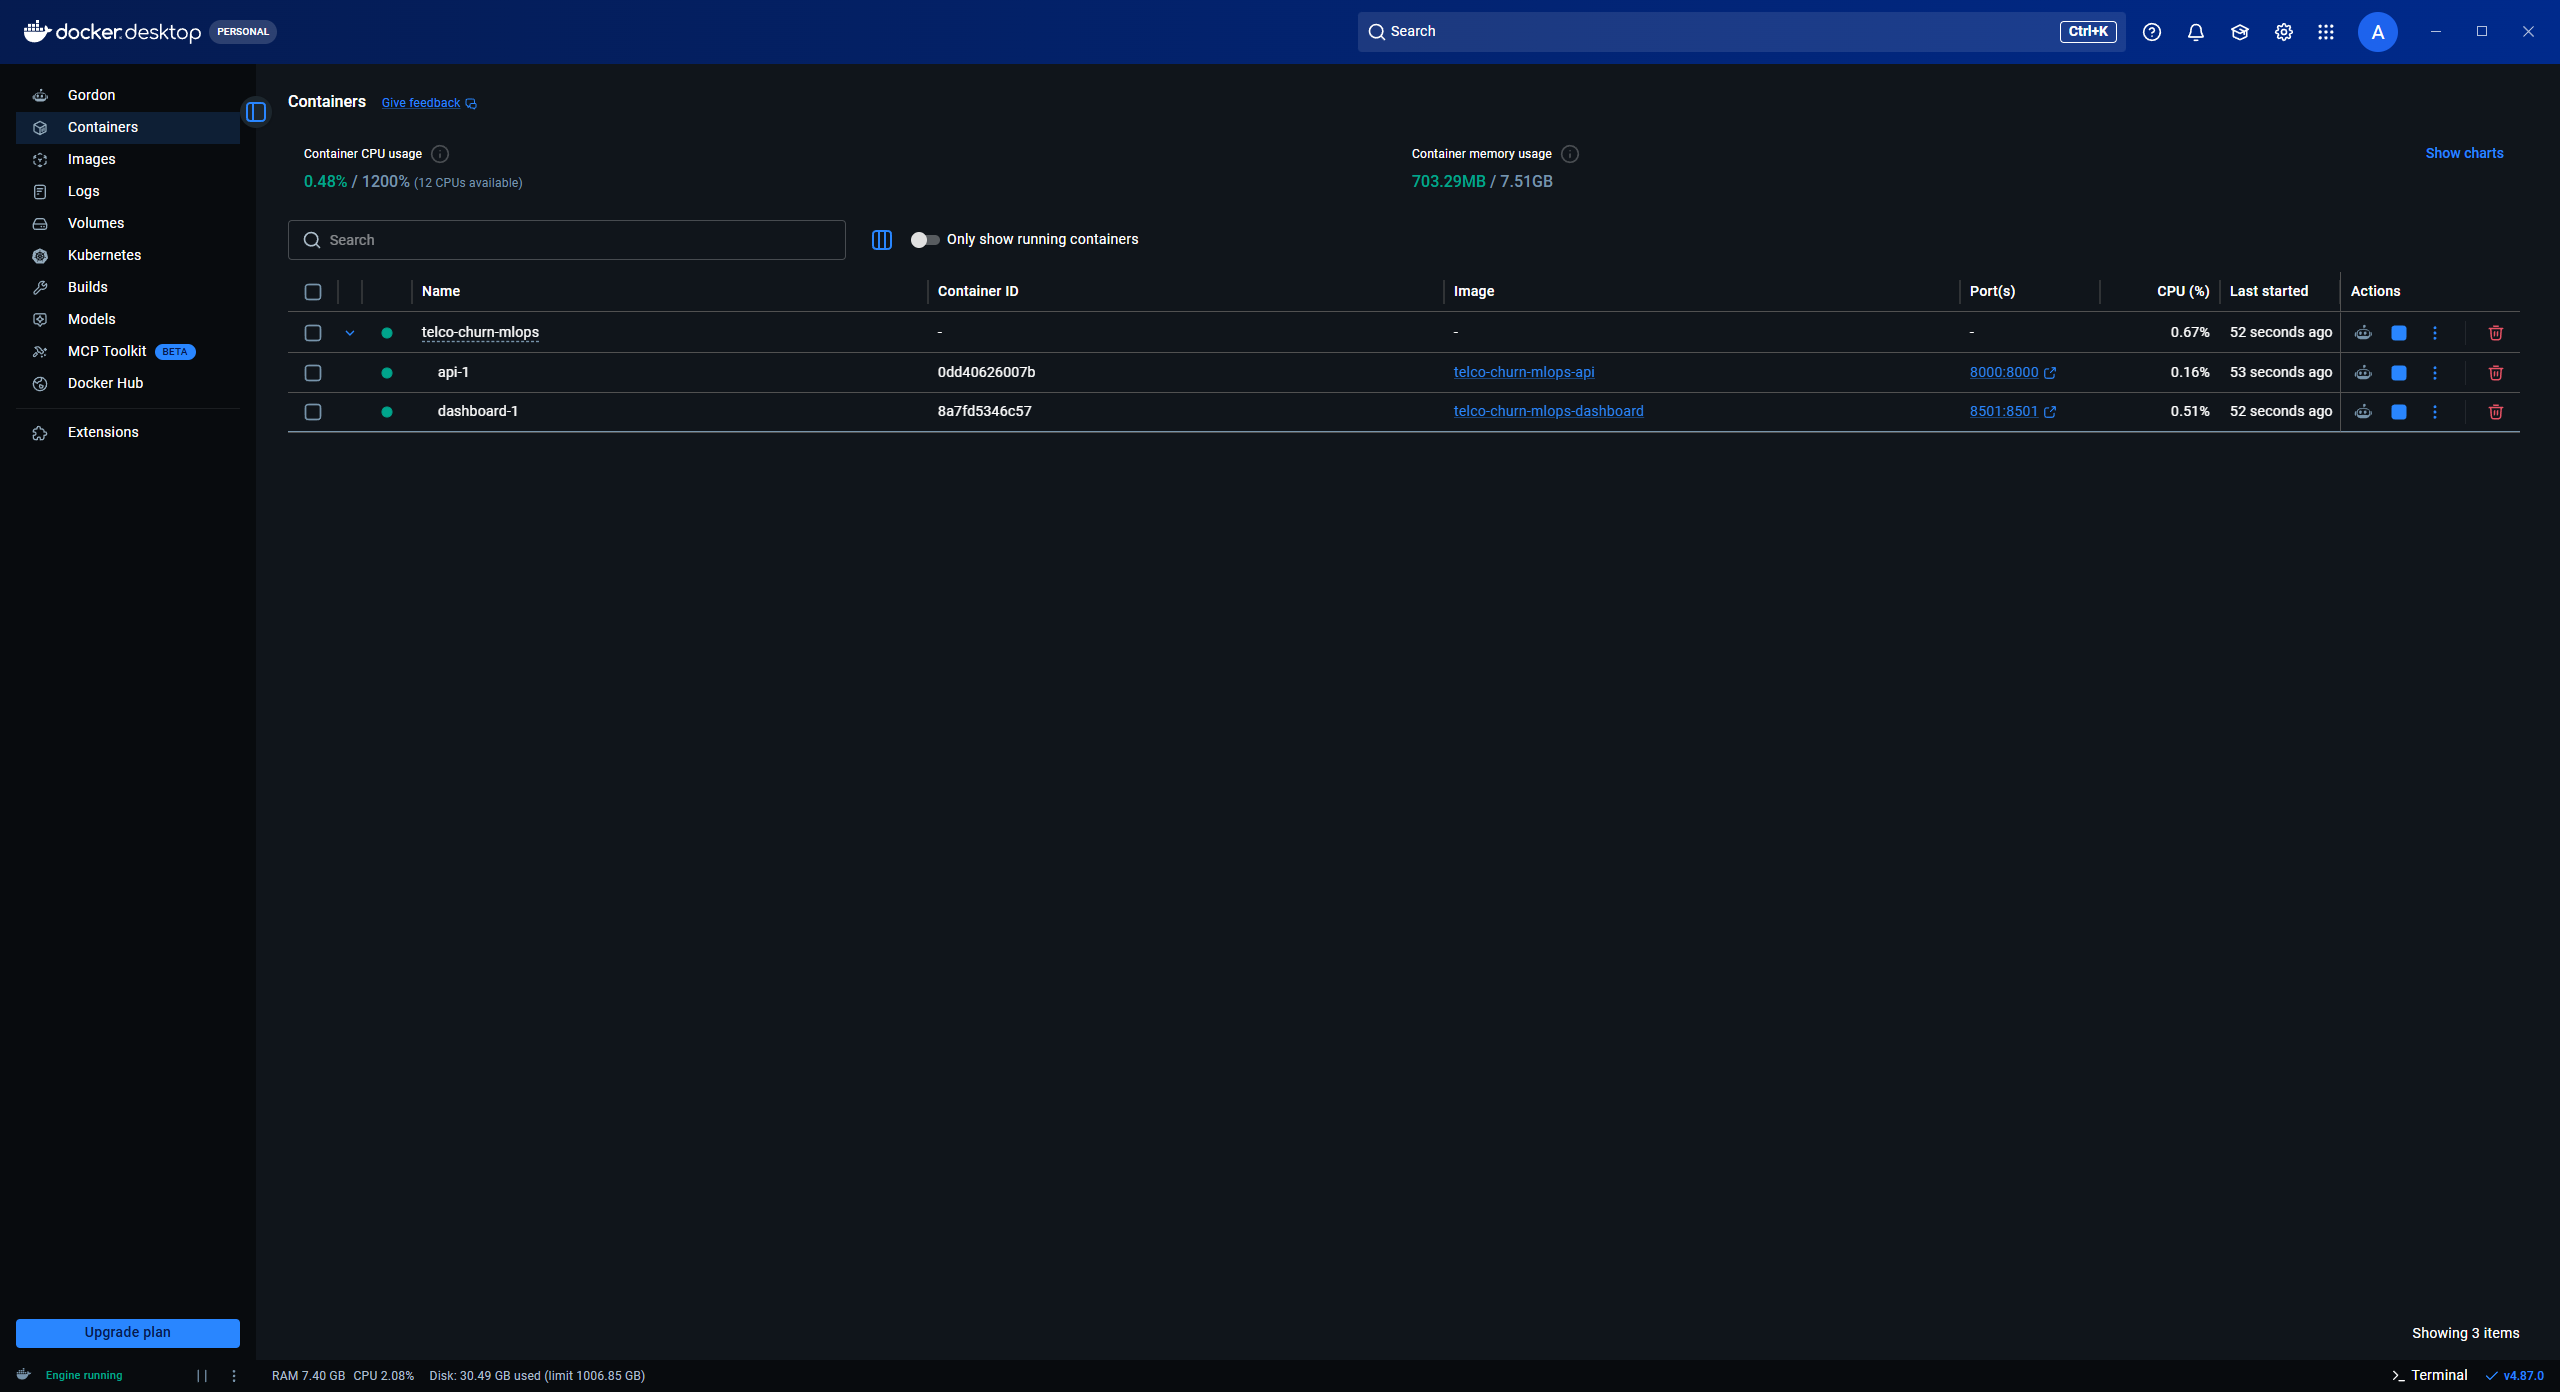Click CPU usage info icon

440,154
